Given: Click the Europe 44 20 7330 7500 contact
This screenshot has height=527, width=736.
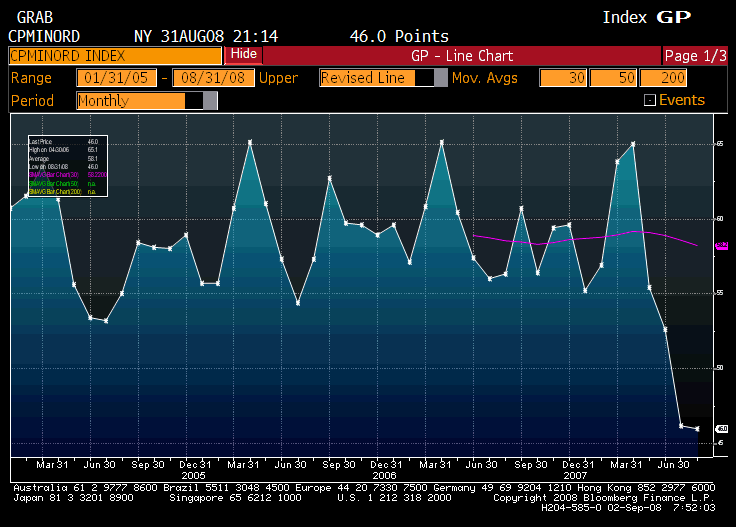Looking at the screenshot, I should coord(361,488).
